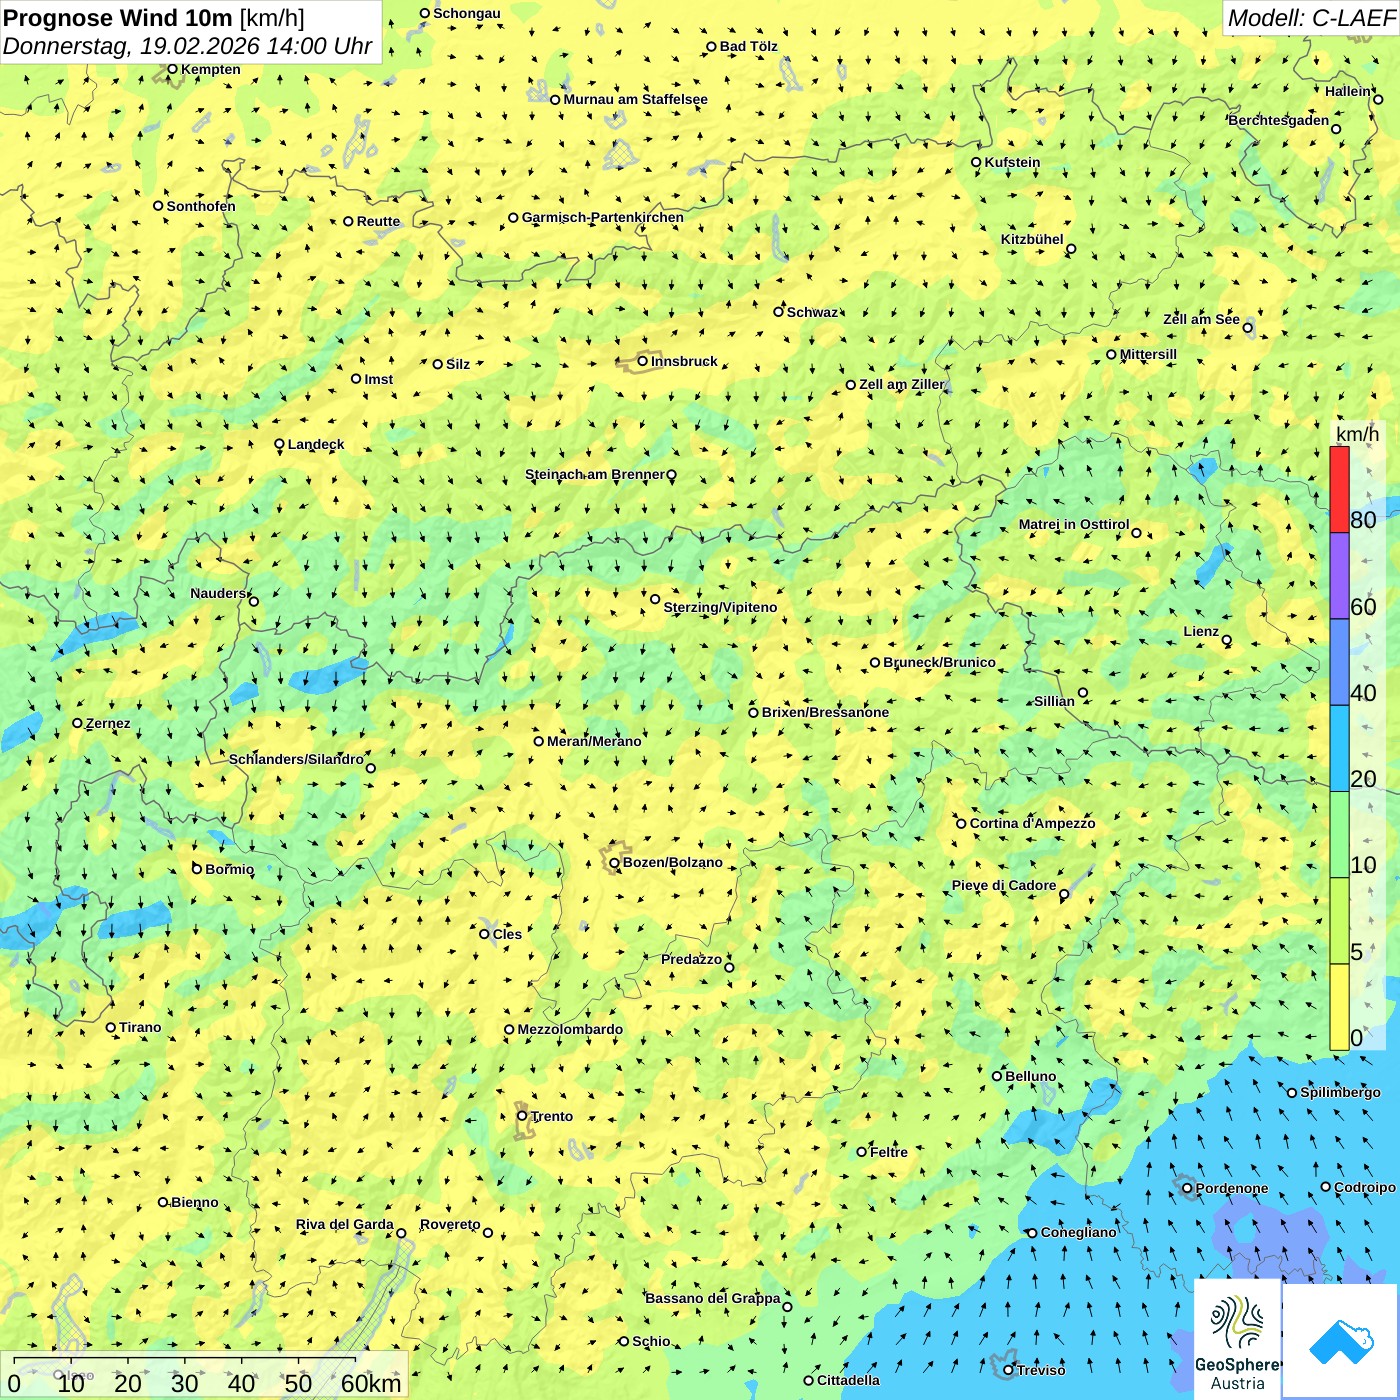This screenshot has width=1400, height=1400.
Task: Click the purple 60 km/h legend band
Action: pyautogui.click(x=1339, y=576)
